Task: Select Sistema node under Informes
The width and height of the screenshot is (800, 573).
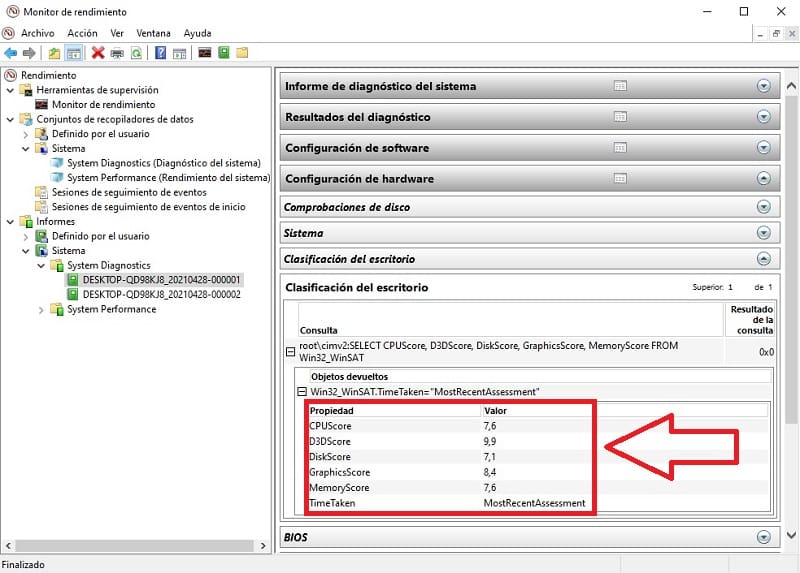Action: coord(68,251)
